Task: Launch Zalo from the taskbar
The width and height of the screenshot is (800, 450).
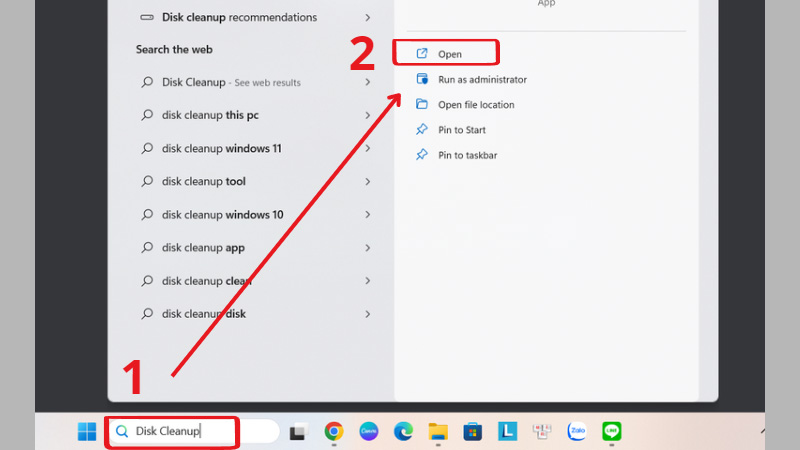Action: (x=576, y=431)
